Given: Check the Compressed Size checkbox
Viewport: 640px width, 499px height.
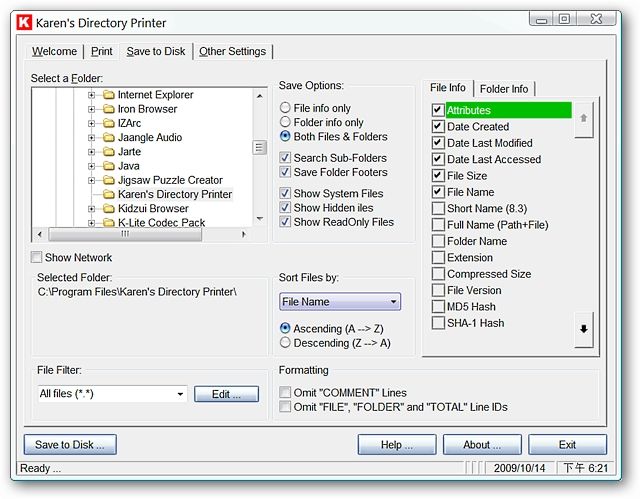Looking at the screenshot, I should [438, 273].
